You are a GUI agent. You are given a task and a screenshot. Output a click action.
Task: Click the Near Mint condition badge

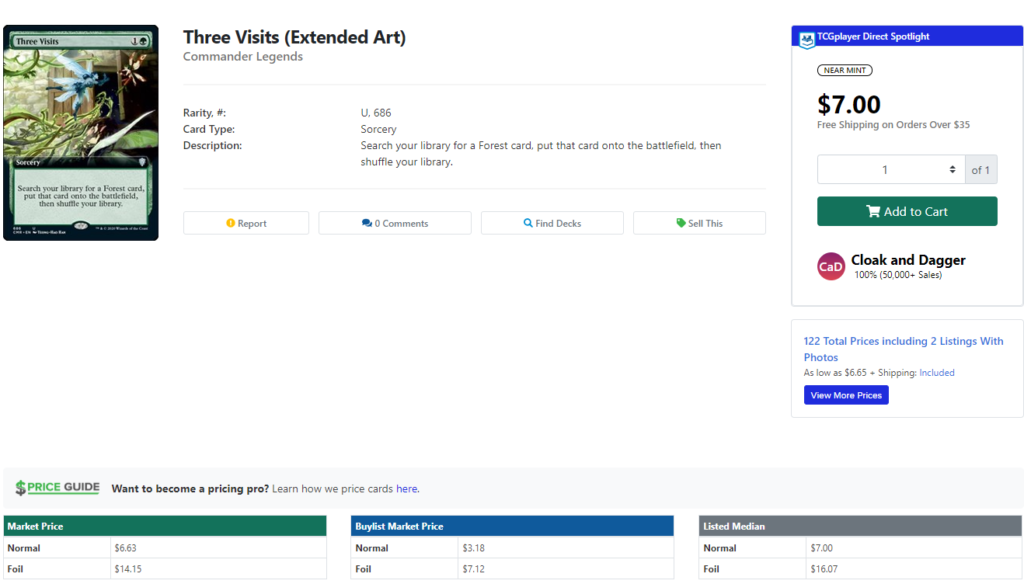pyautogui.click(x=844, y=70)
